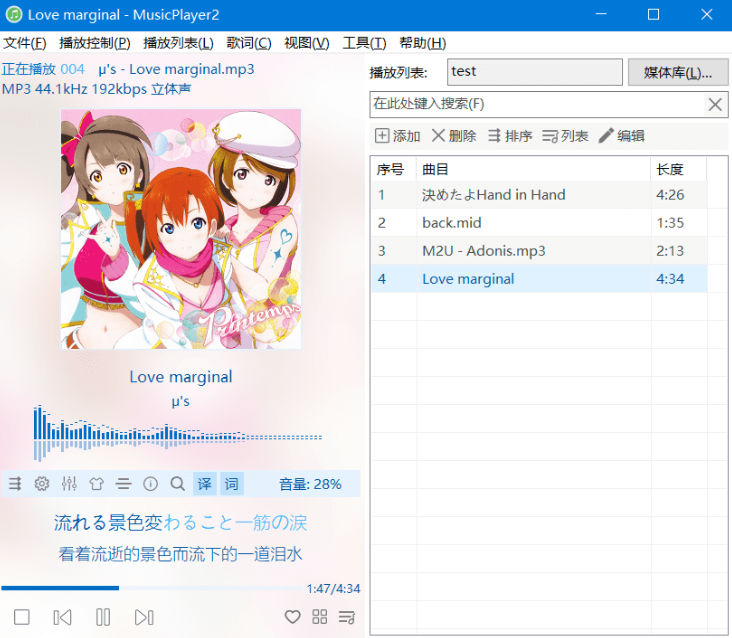The width and height of the screenshot is (732, 638).
Task: Add song to favourites with heart icon
Action: click(x=292, y=617)
